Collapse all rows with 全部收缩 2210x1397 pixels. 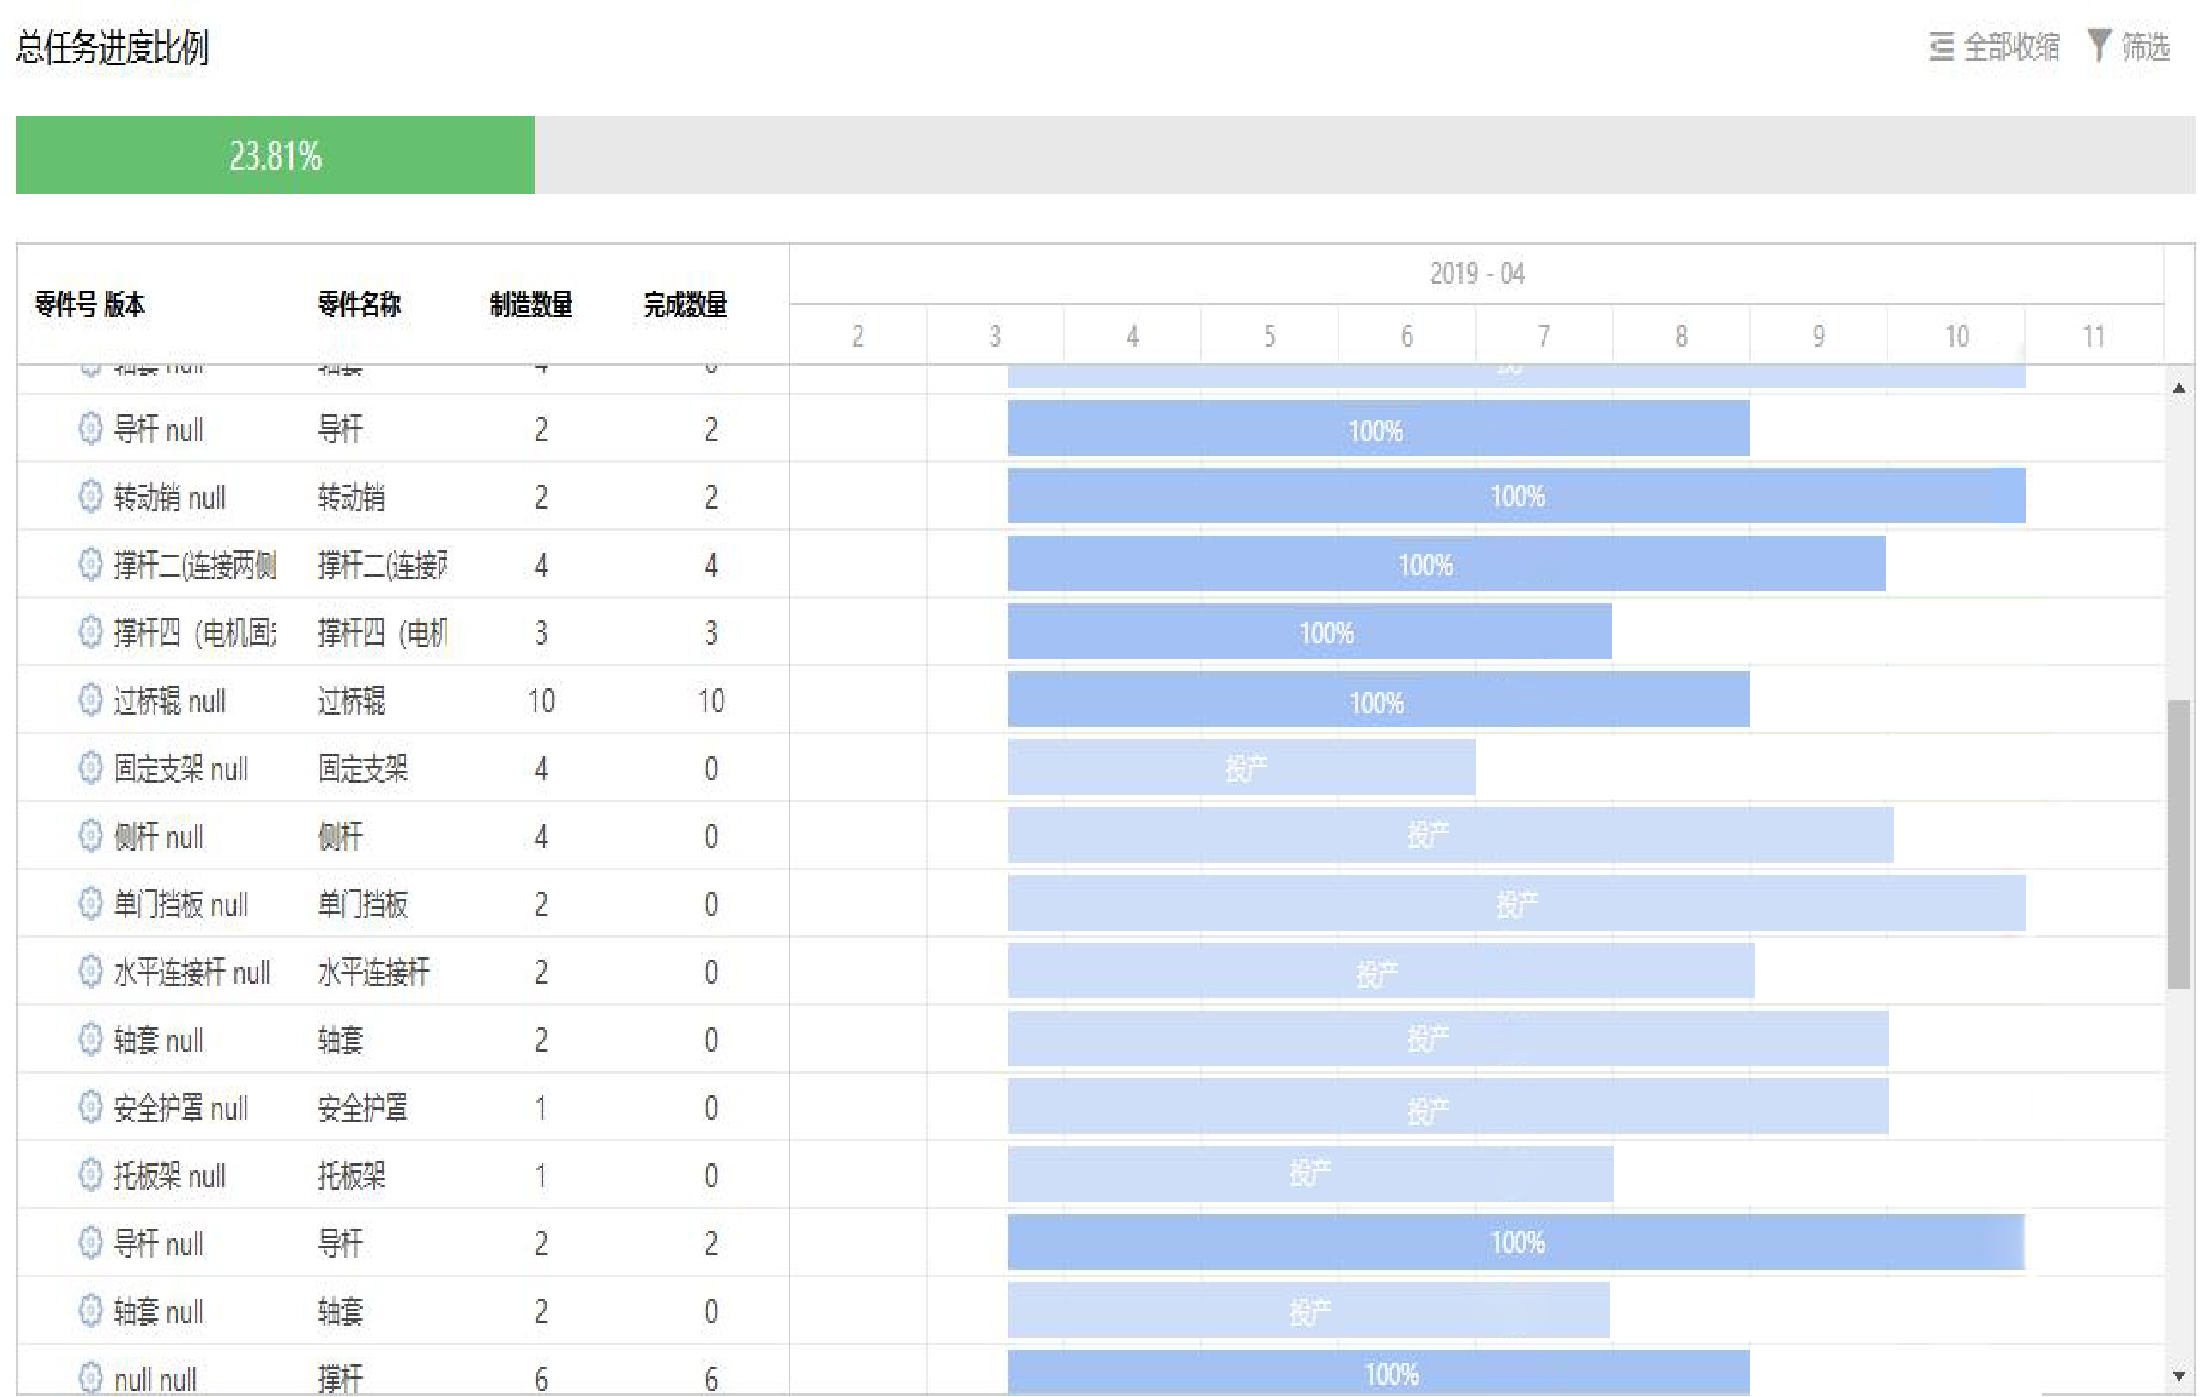1995,47
